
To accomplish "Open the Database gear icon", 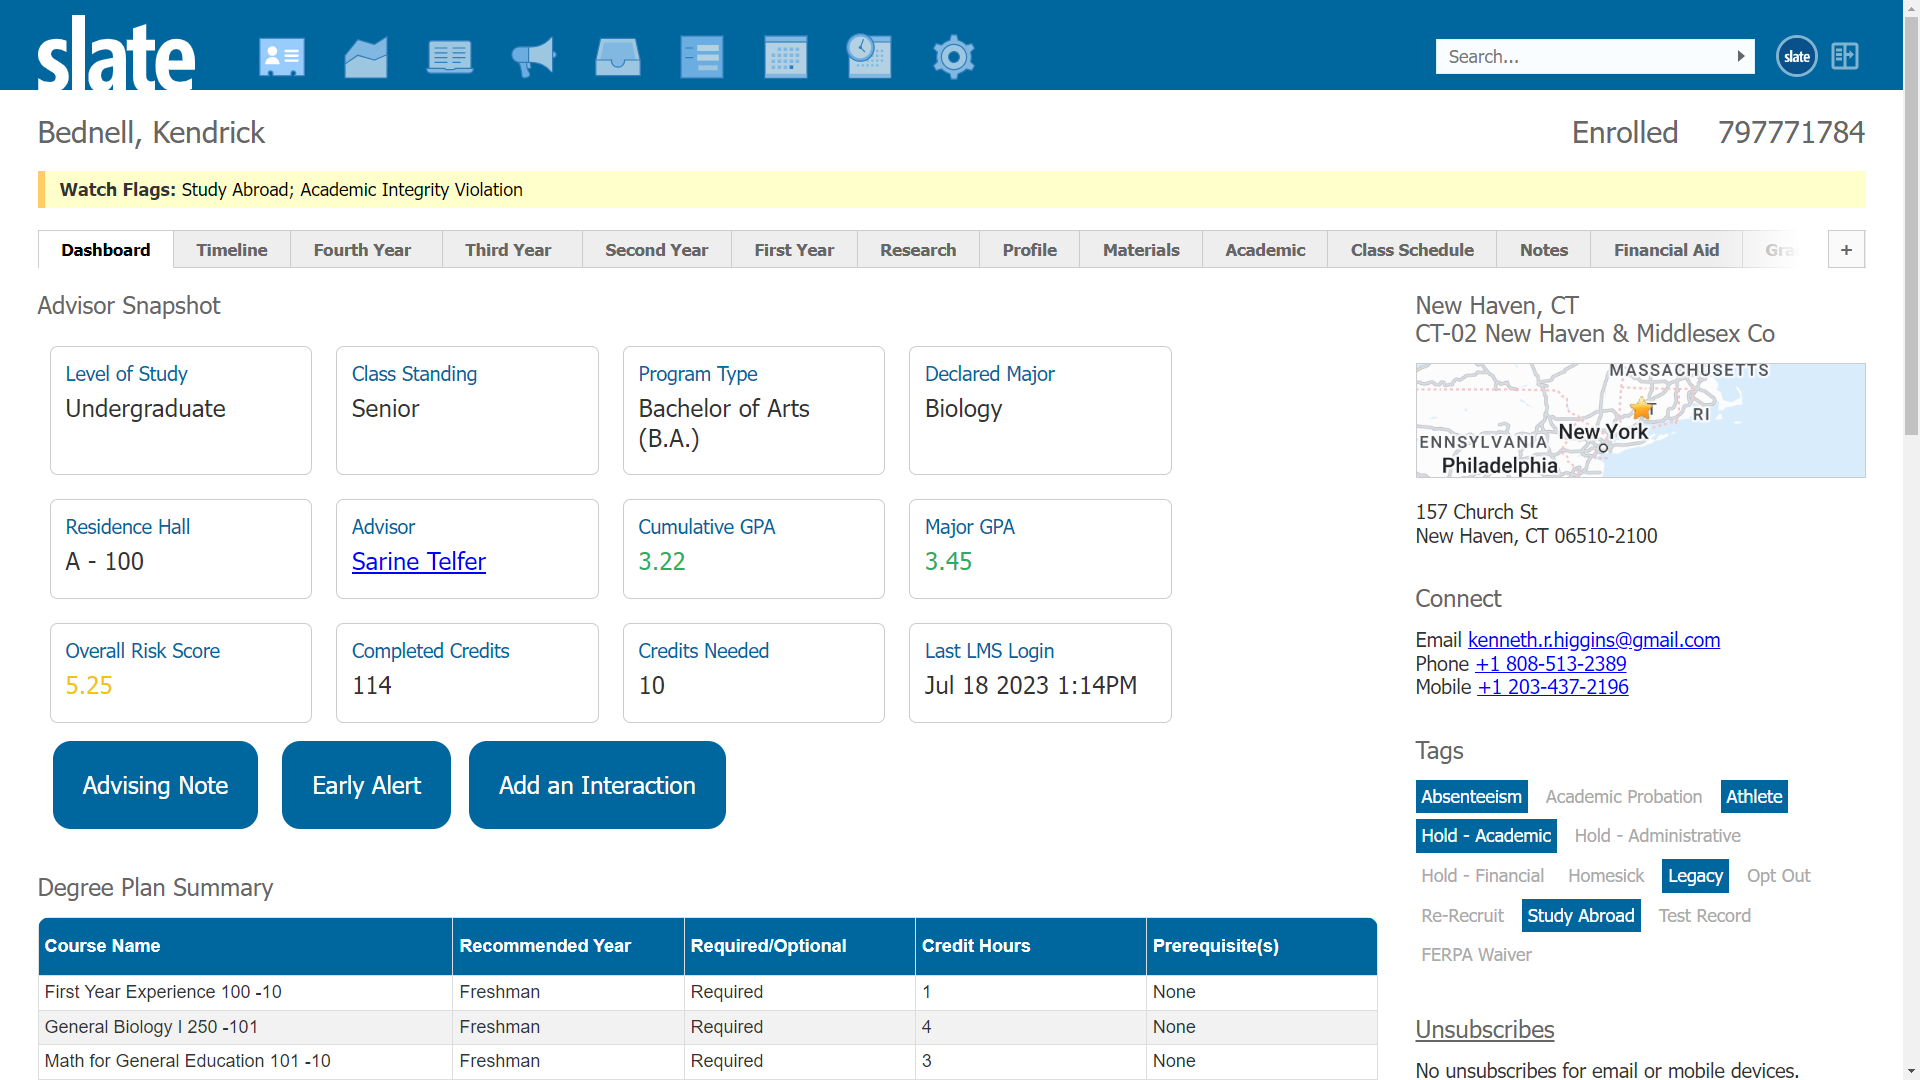I will tap(953, 57).
